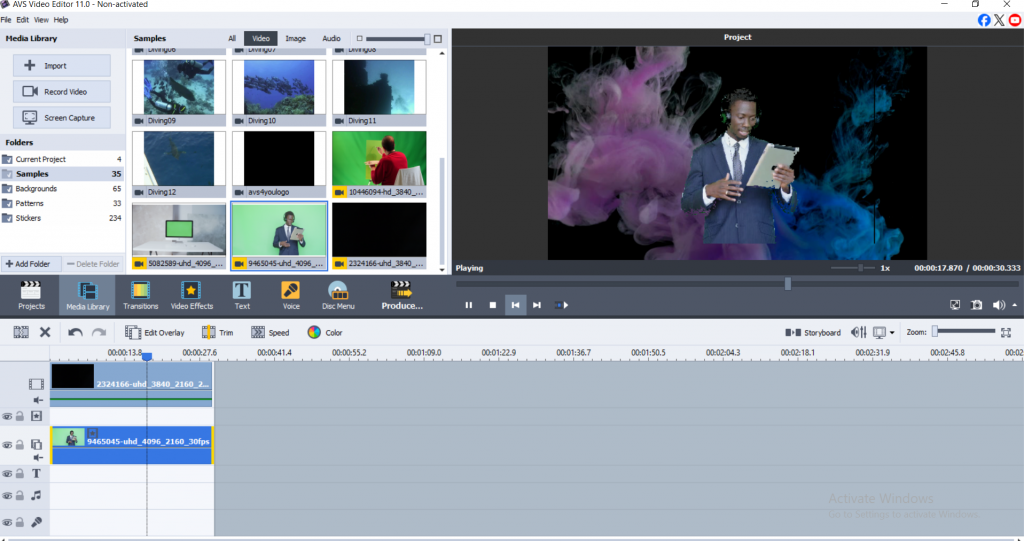Open the Voice recording tool
Viewport: 1024px width, 541px height.
coord(291,295)
